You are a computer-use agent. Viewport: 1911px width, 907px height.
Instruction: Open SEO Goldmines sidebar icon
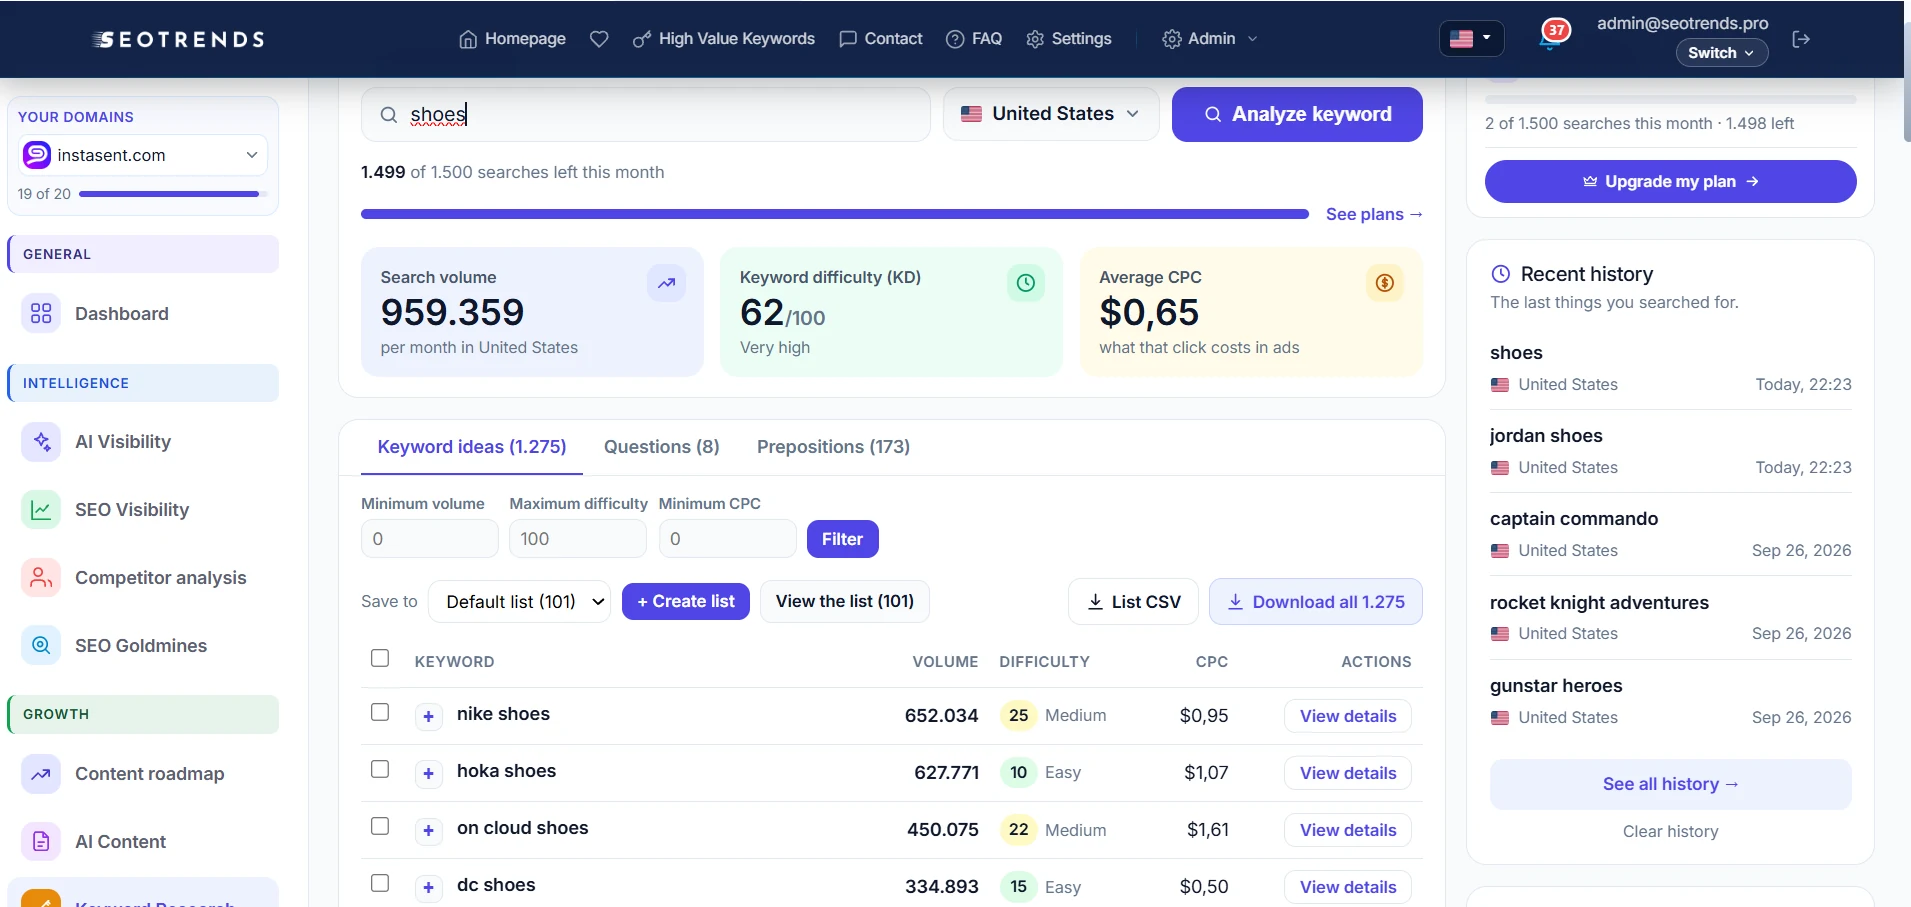pyautogui.click(x=41, y=646)
